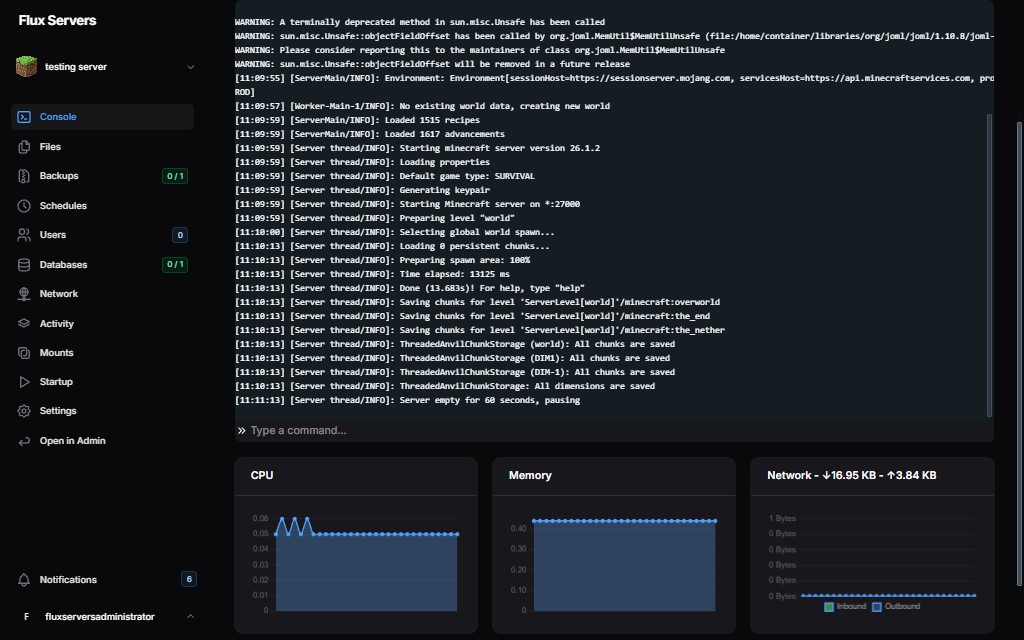This screenshot has width=1024, height=640.
Task: Click the 'Server empty for 60 seconds, pausing' log line
Action: (x=408, y=400)
